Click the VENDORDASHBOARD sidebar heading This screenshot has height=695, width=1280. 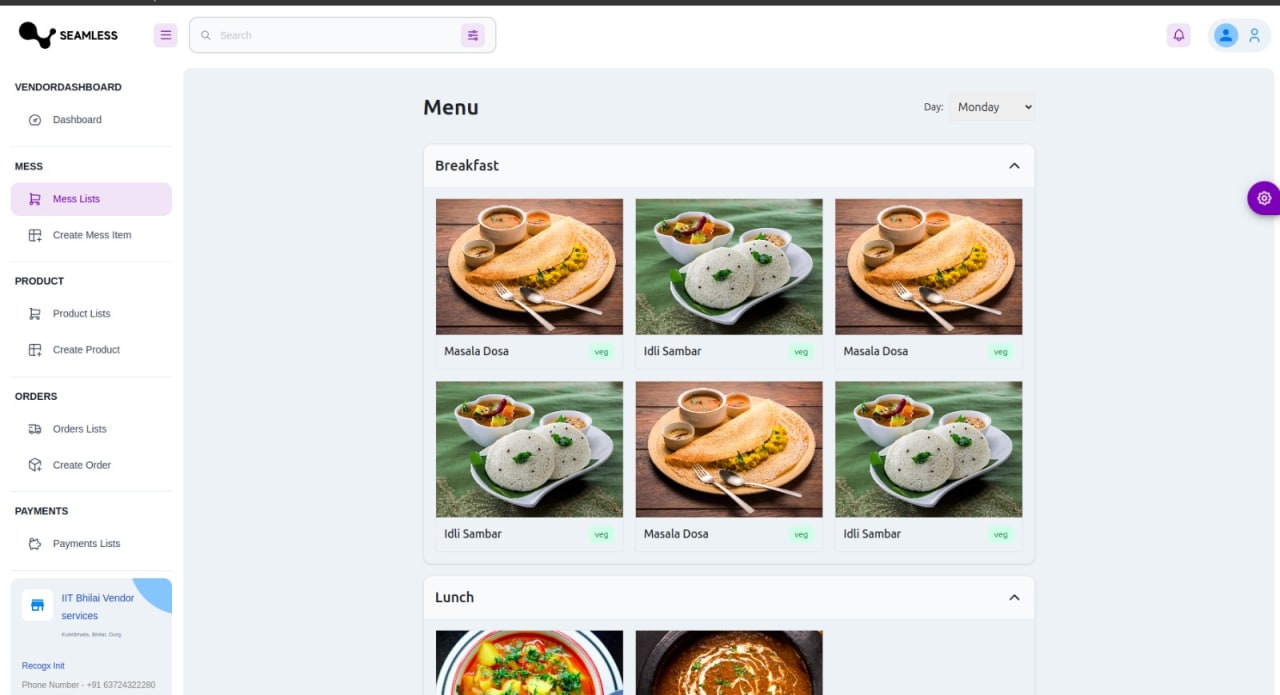[x=68, y=87]
